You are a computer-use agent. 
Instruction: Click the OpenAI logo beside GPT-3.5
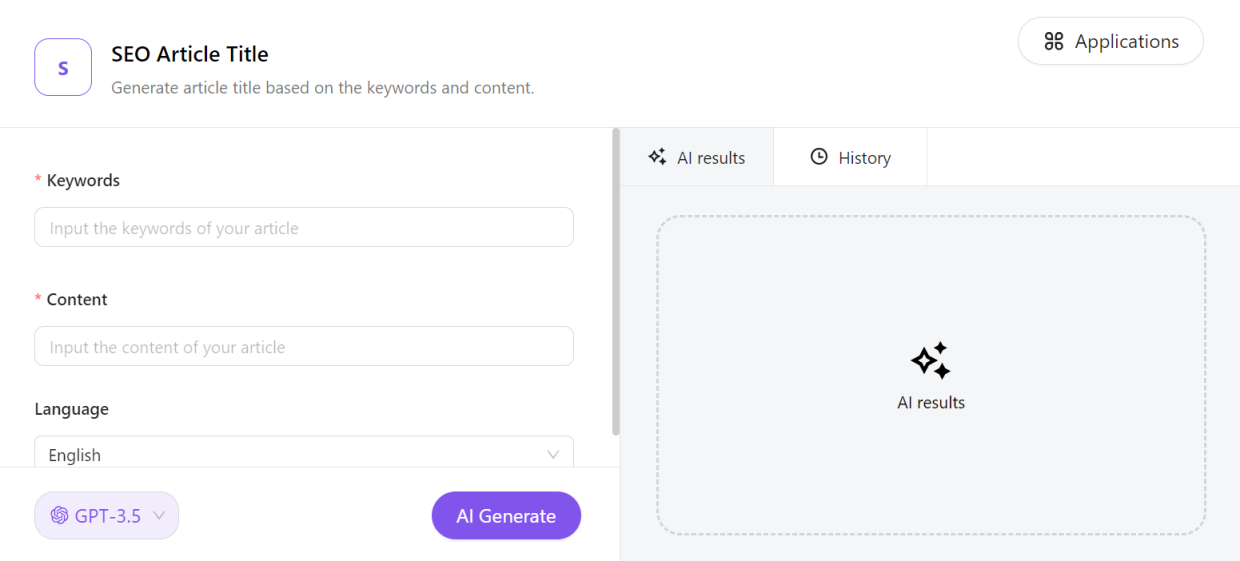59,516
